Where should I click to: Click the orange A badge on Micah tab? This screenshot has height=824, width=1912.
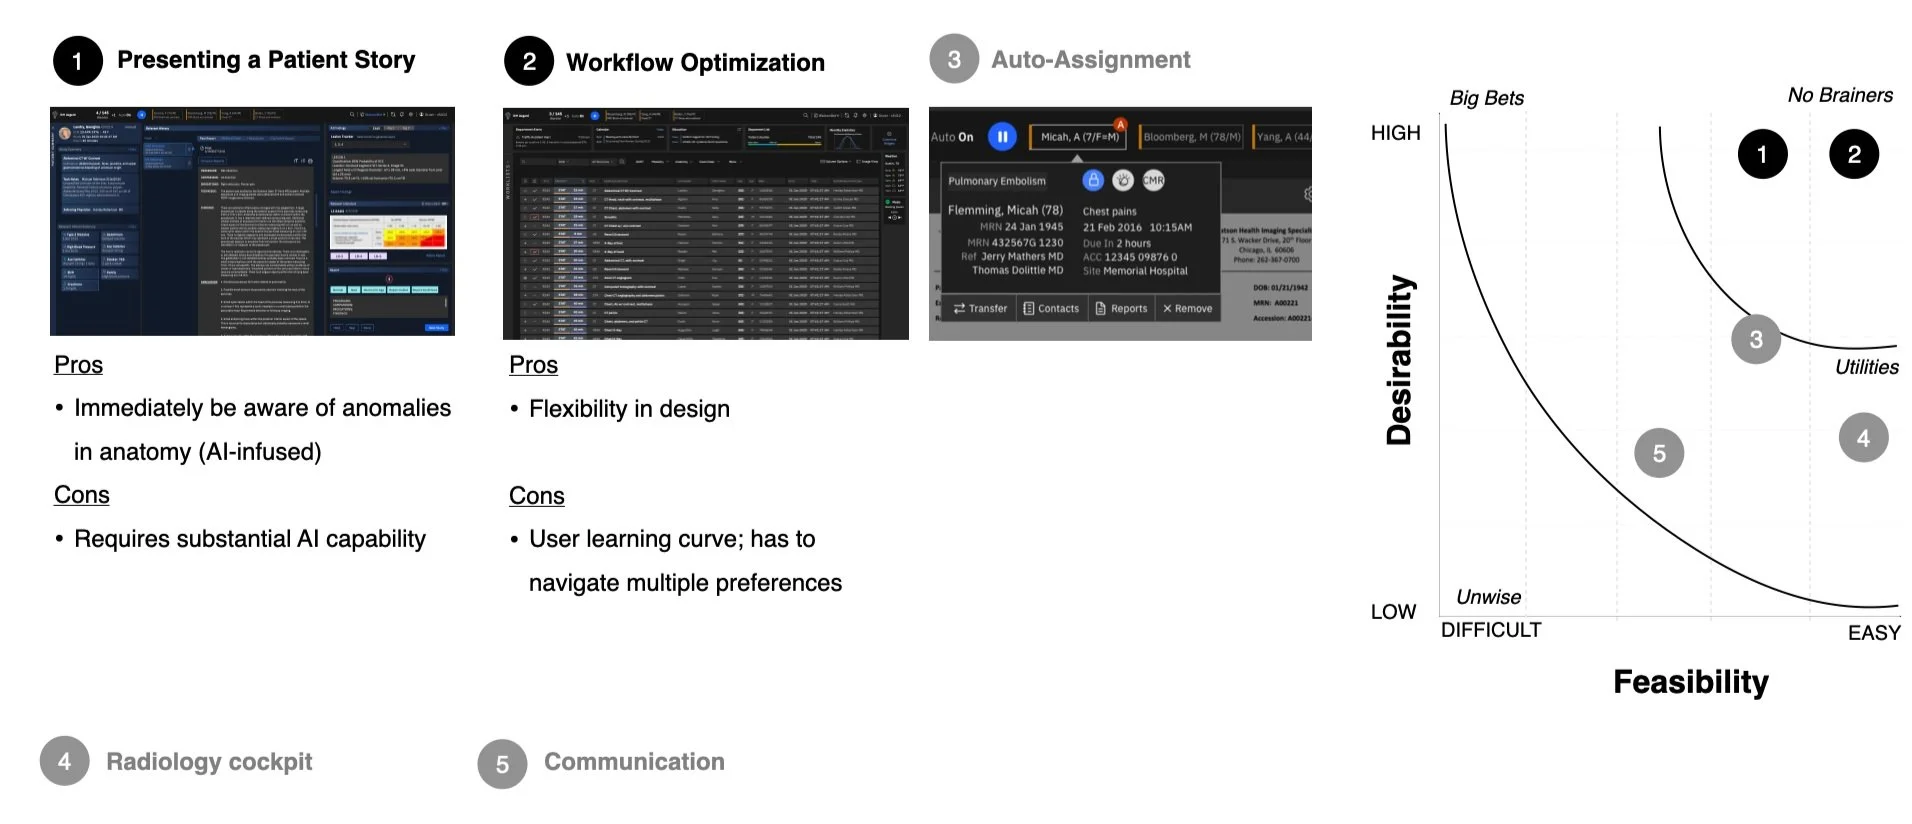point(1120,125)
